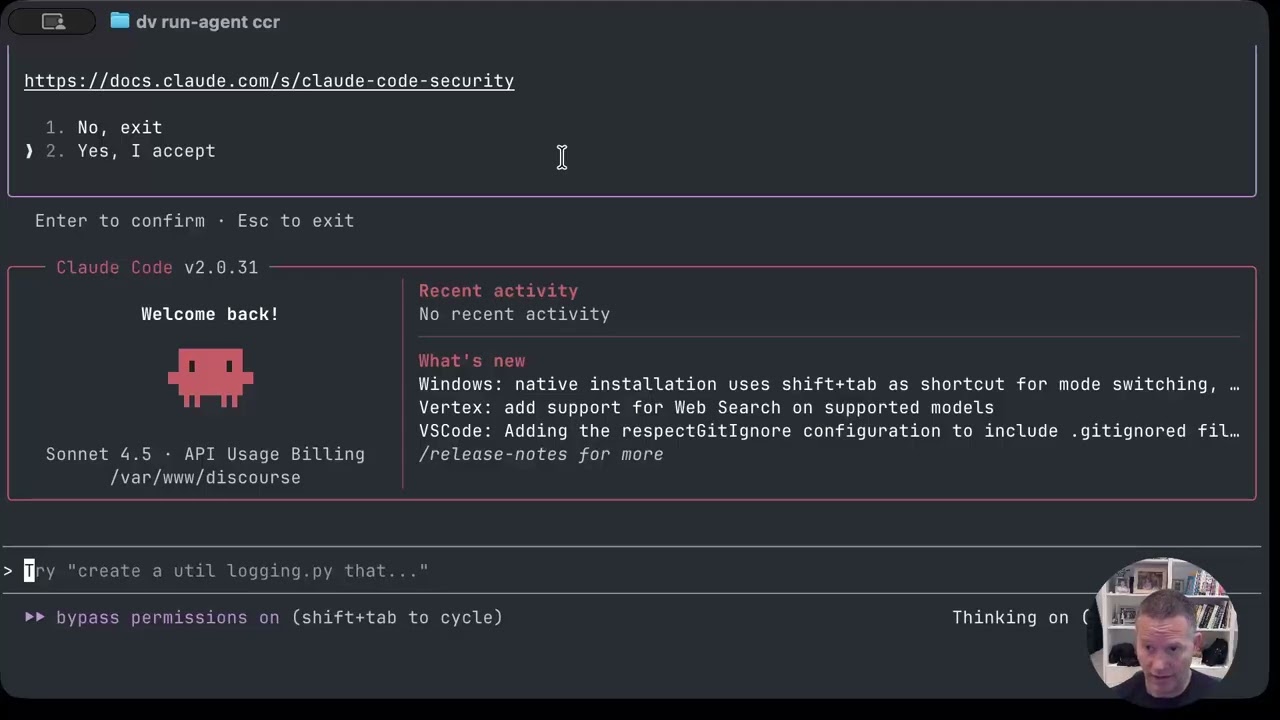
Task: Click the dv run-agent ccr tab title
Action: (207, 21)
